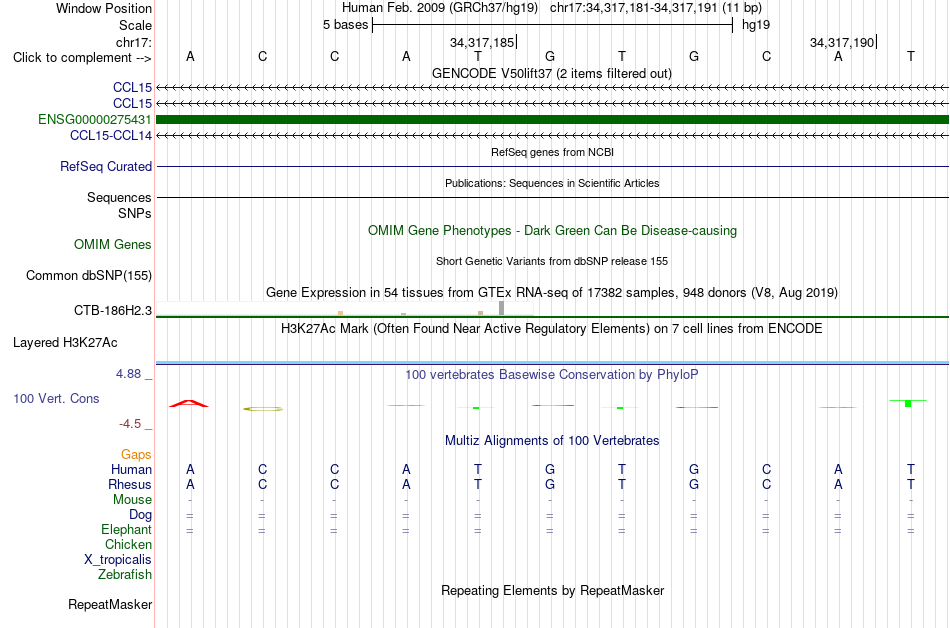Click the chr17: ruler label

point(134,42)
